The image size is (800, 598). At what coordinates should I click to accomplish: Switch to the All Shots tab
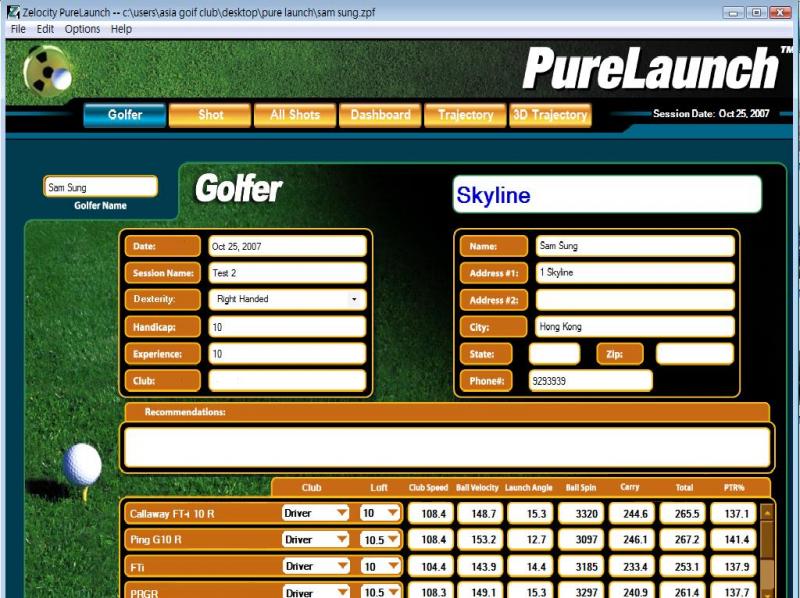coord(294,115)
